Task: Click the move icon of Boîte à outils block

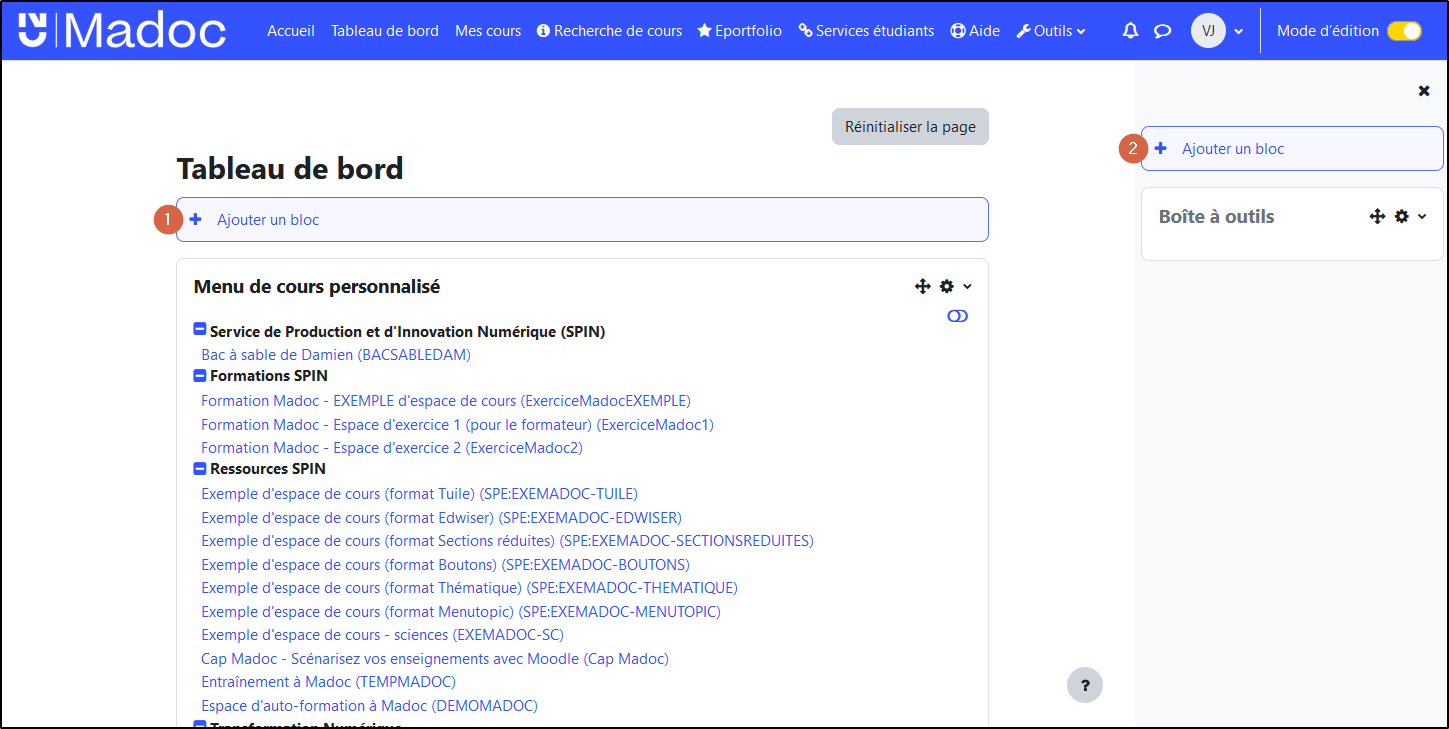Action: [1377, 216]
